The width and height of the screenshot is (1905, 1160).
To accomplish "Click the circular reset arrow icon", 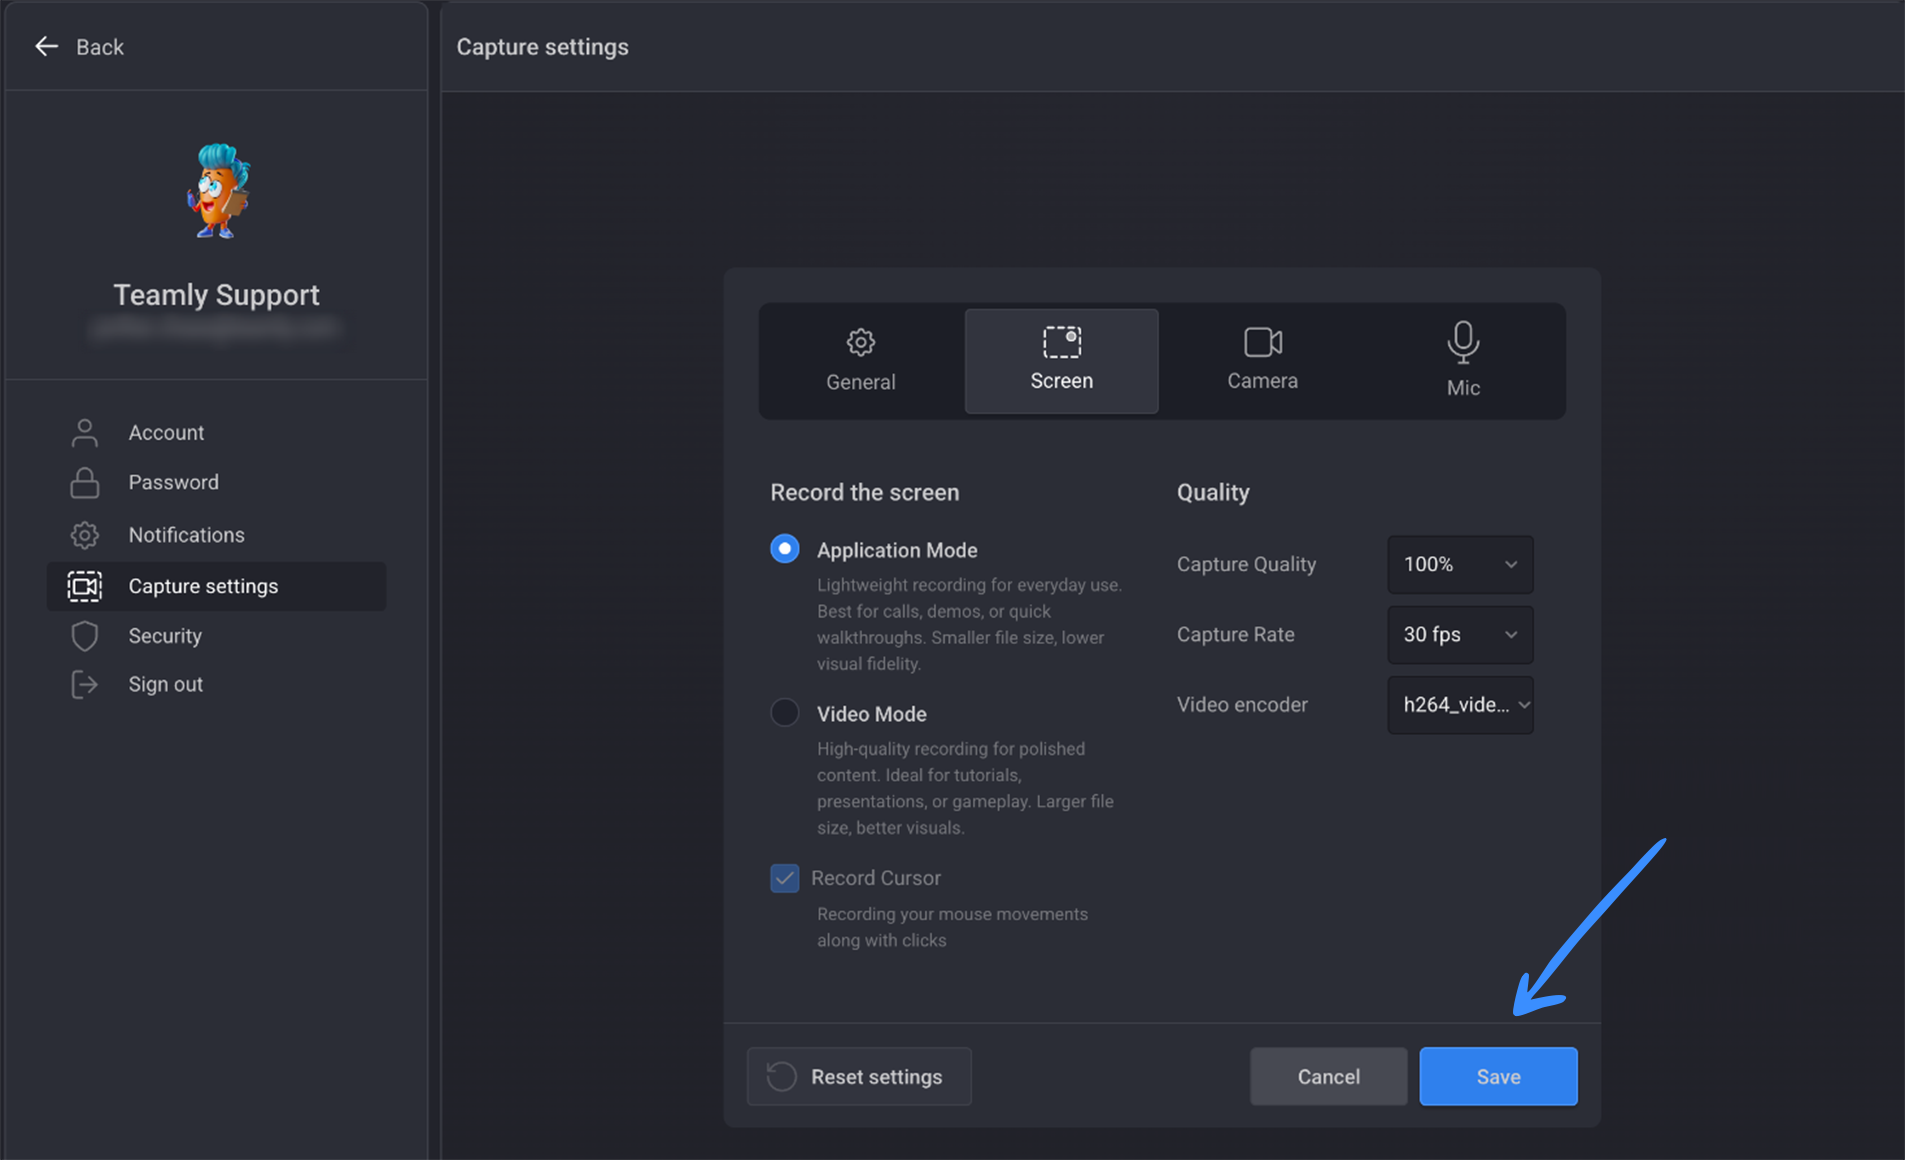I will pos(782,1076).
